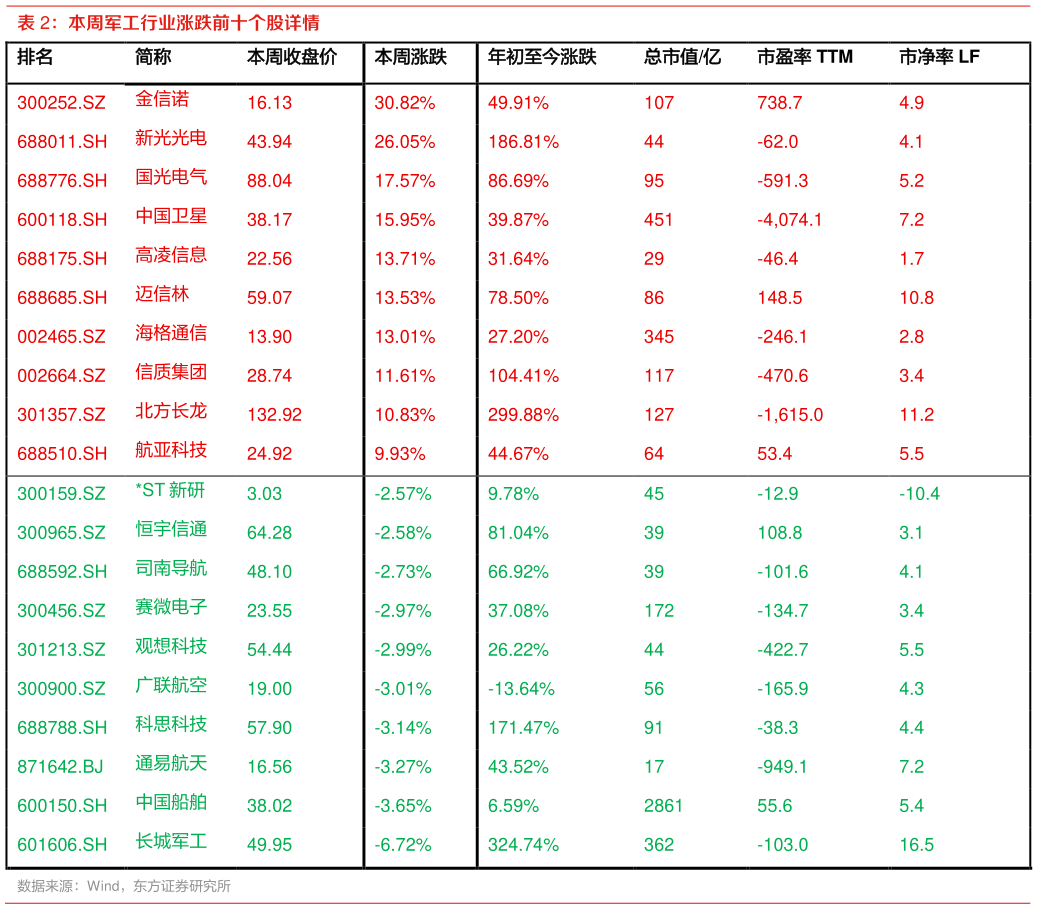Click the 市净率 LF column header

tap(939, 58)
